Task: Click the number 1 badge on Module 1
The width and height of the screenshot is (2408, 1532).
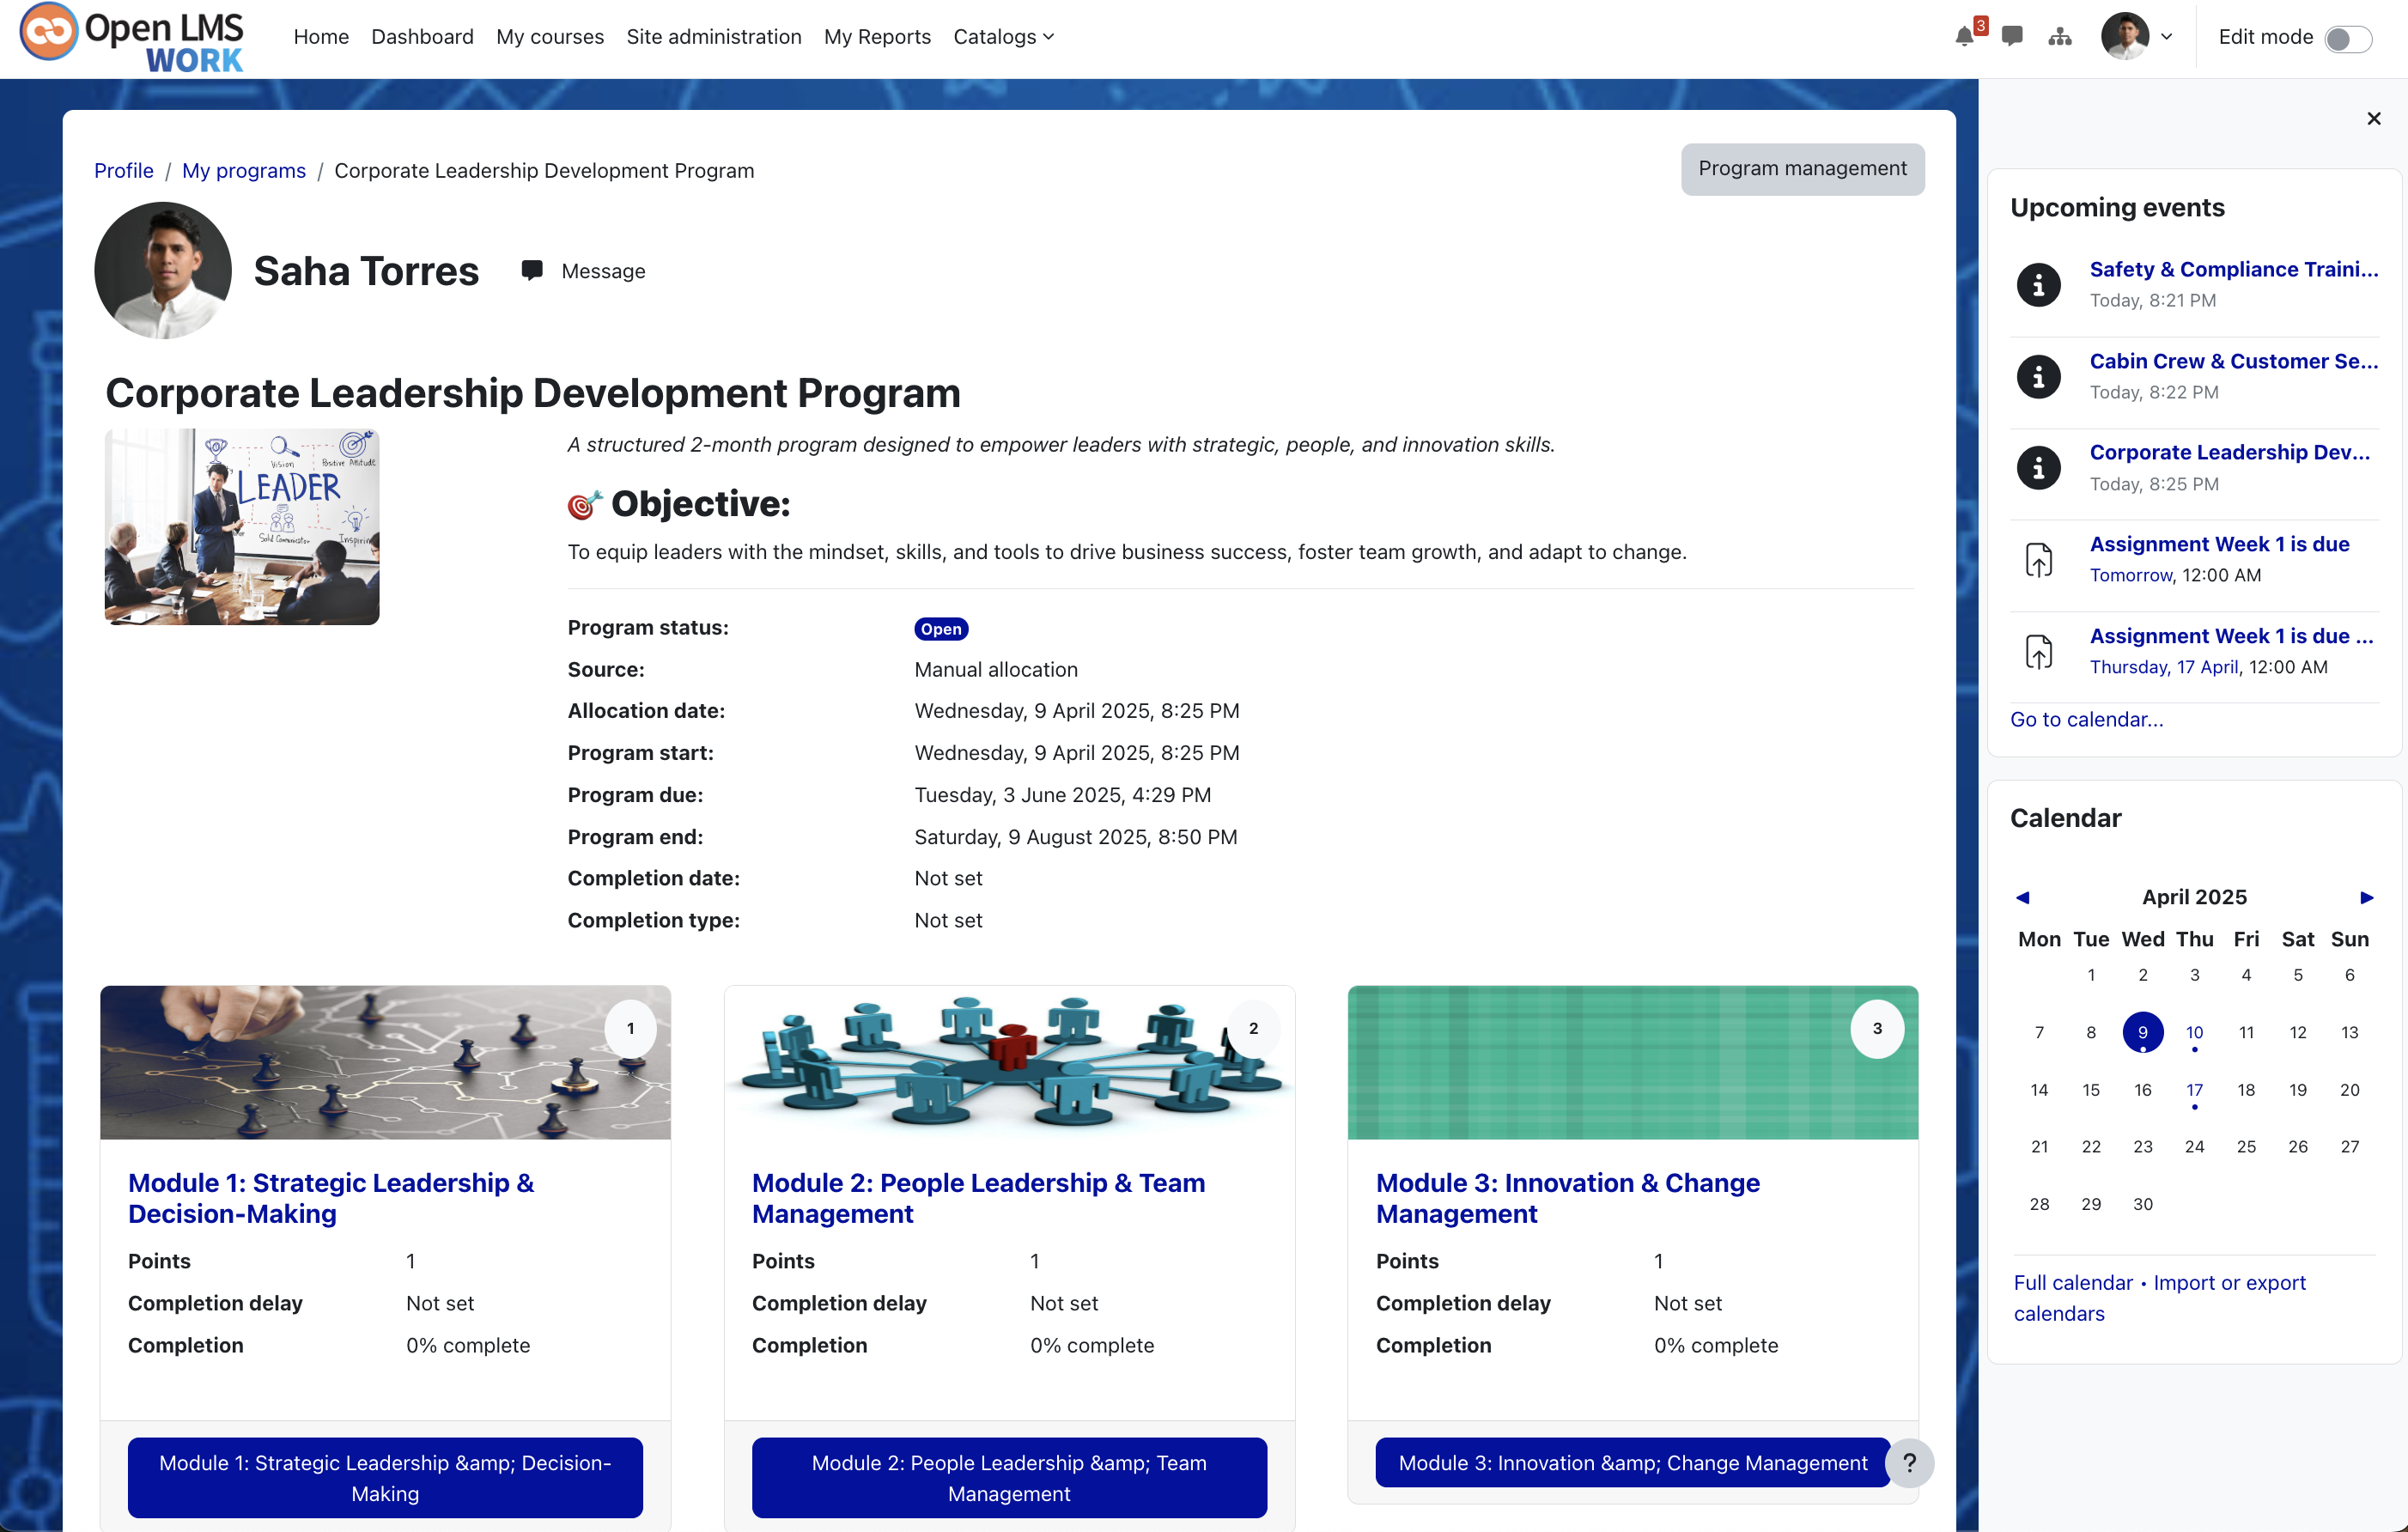Action: click(x=630, y=1028)
